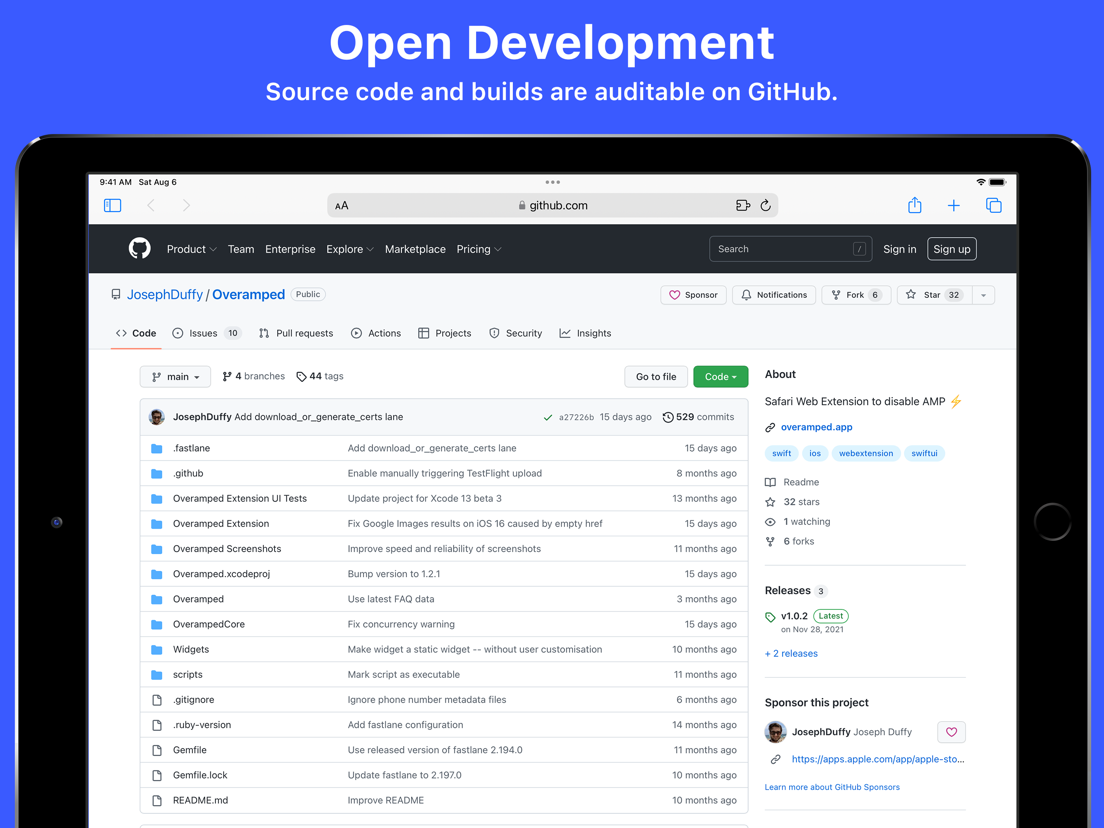This screenshot has width=1104, height=828.
Task: Click the github.com address bar
Action: pos(553,206)
